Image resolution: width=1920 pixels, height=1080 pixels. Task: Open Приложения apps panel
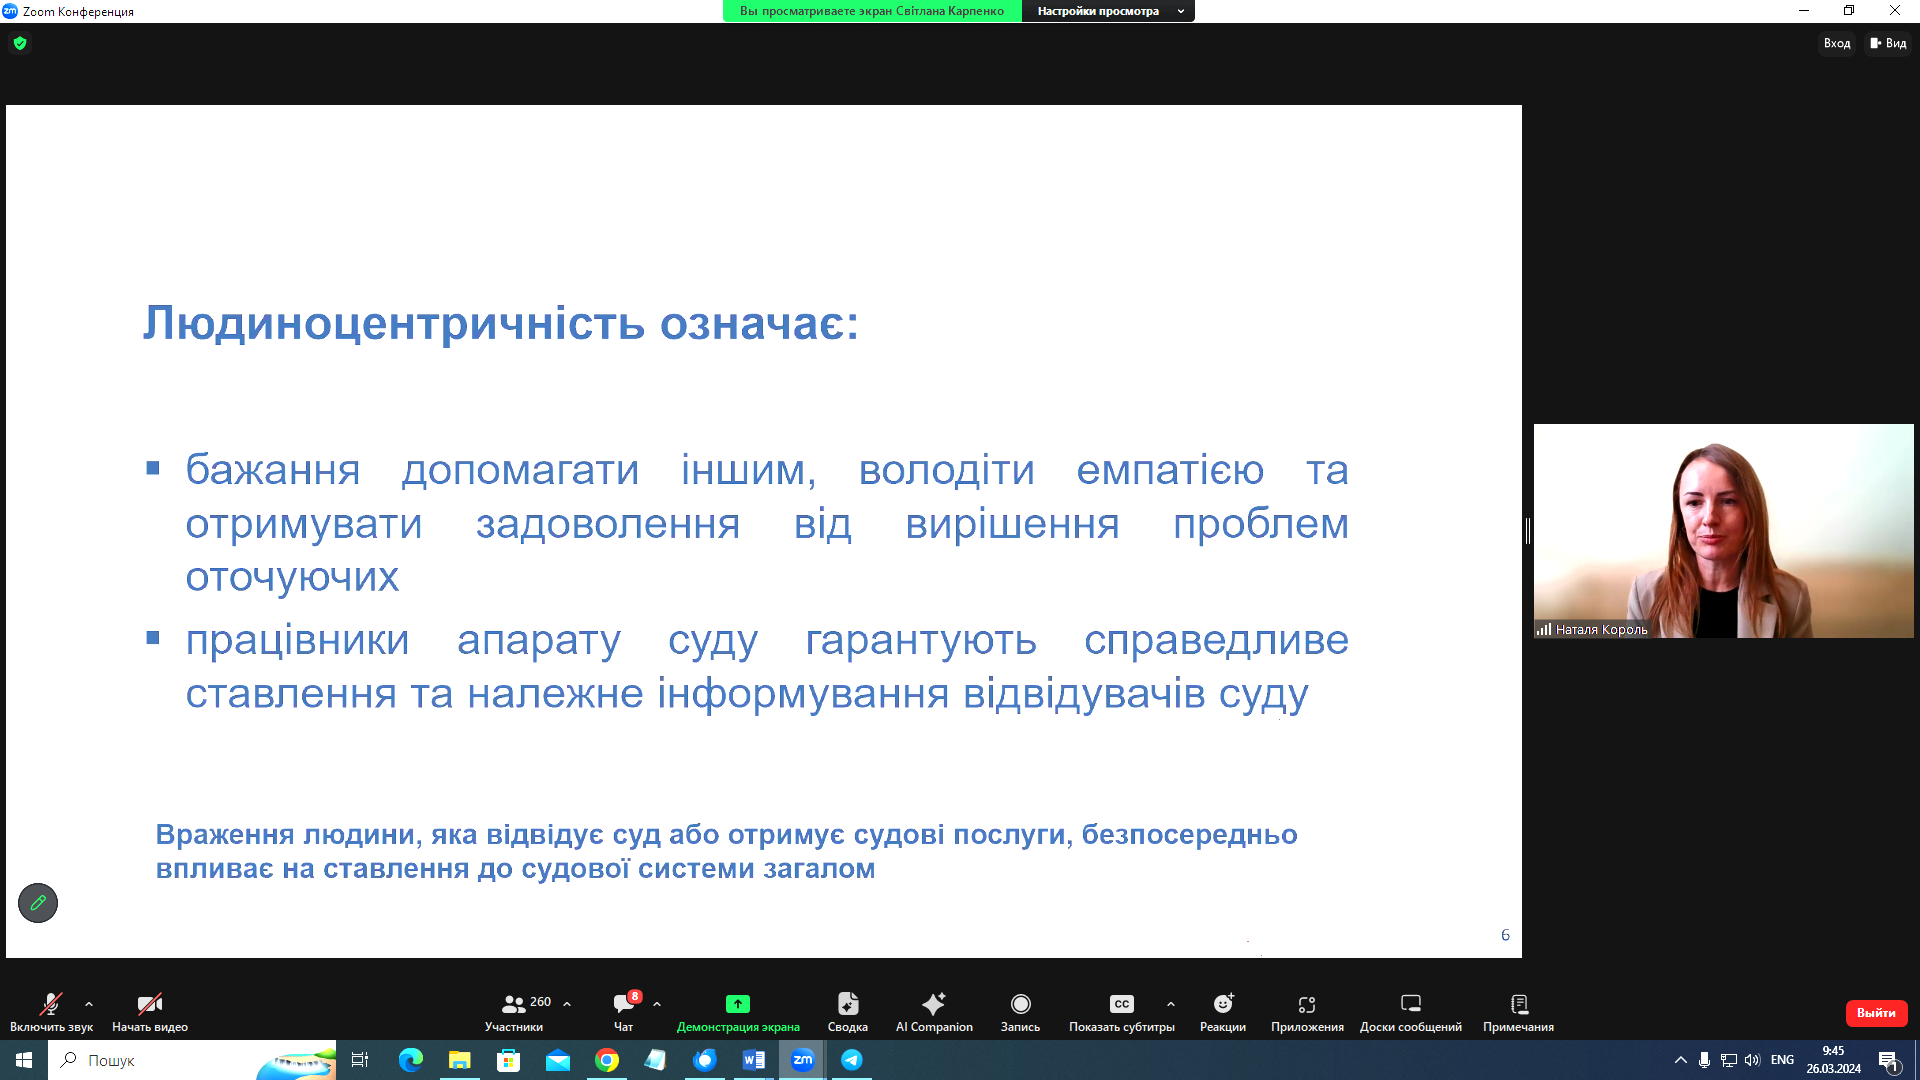pos(1307,1011)
